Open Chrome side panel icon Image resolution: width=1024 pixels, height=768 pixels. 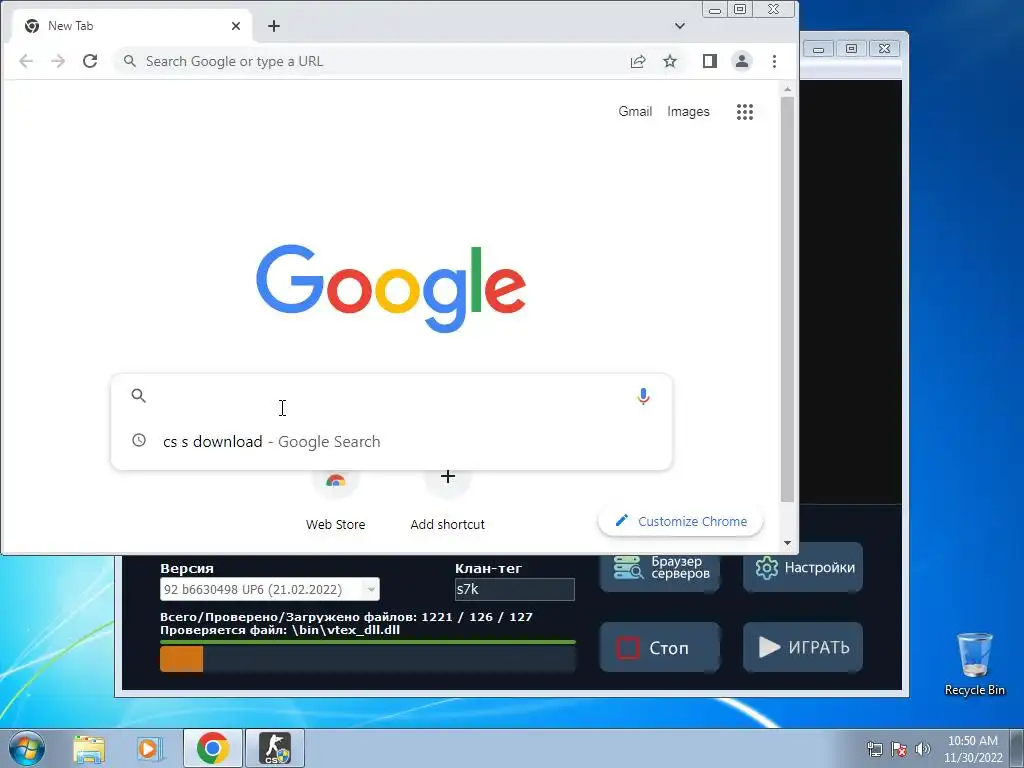pyautogui.click(x=710, y=61)
